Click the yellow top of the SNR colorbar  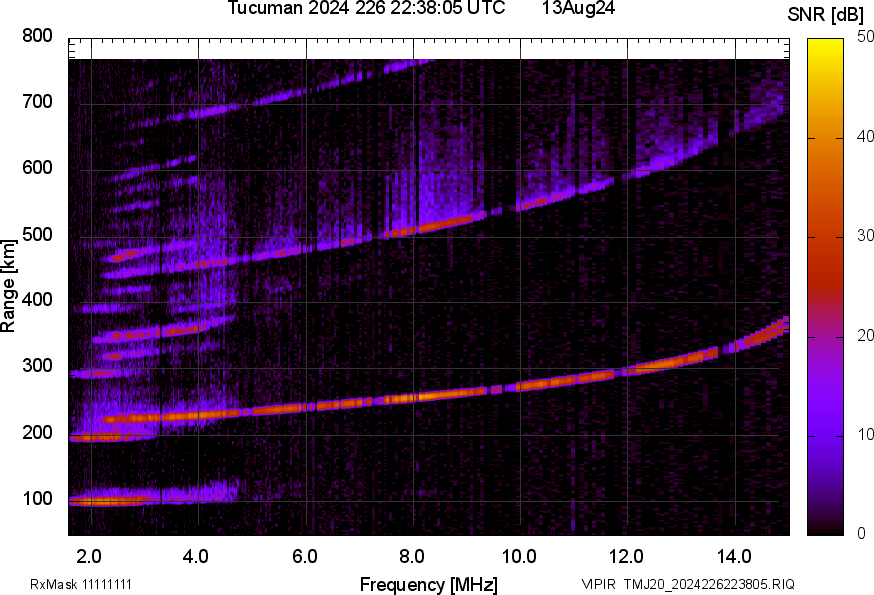pyautogui.click(x=826, y=44)
